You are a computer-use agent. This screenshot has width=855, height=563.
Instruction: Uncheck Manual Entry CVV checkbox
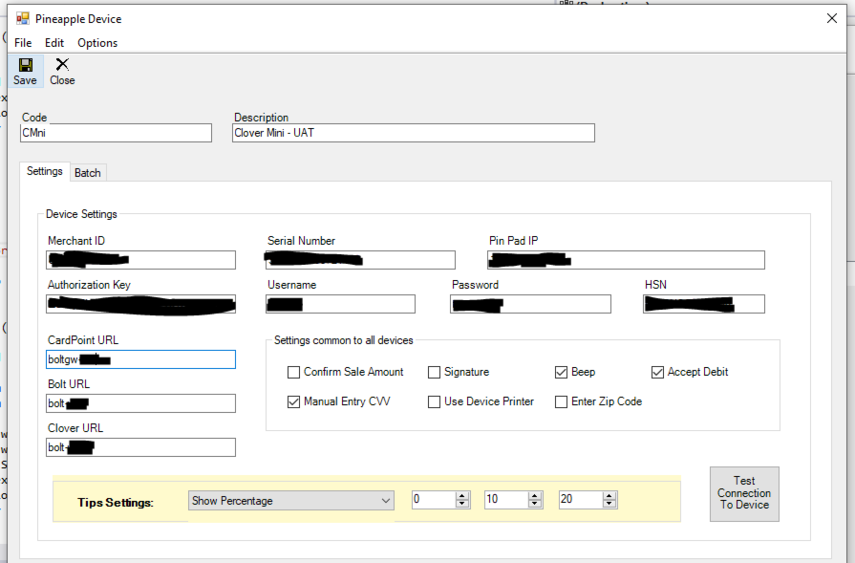293,402
